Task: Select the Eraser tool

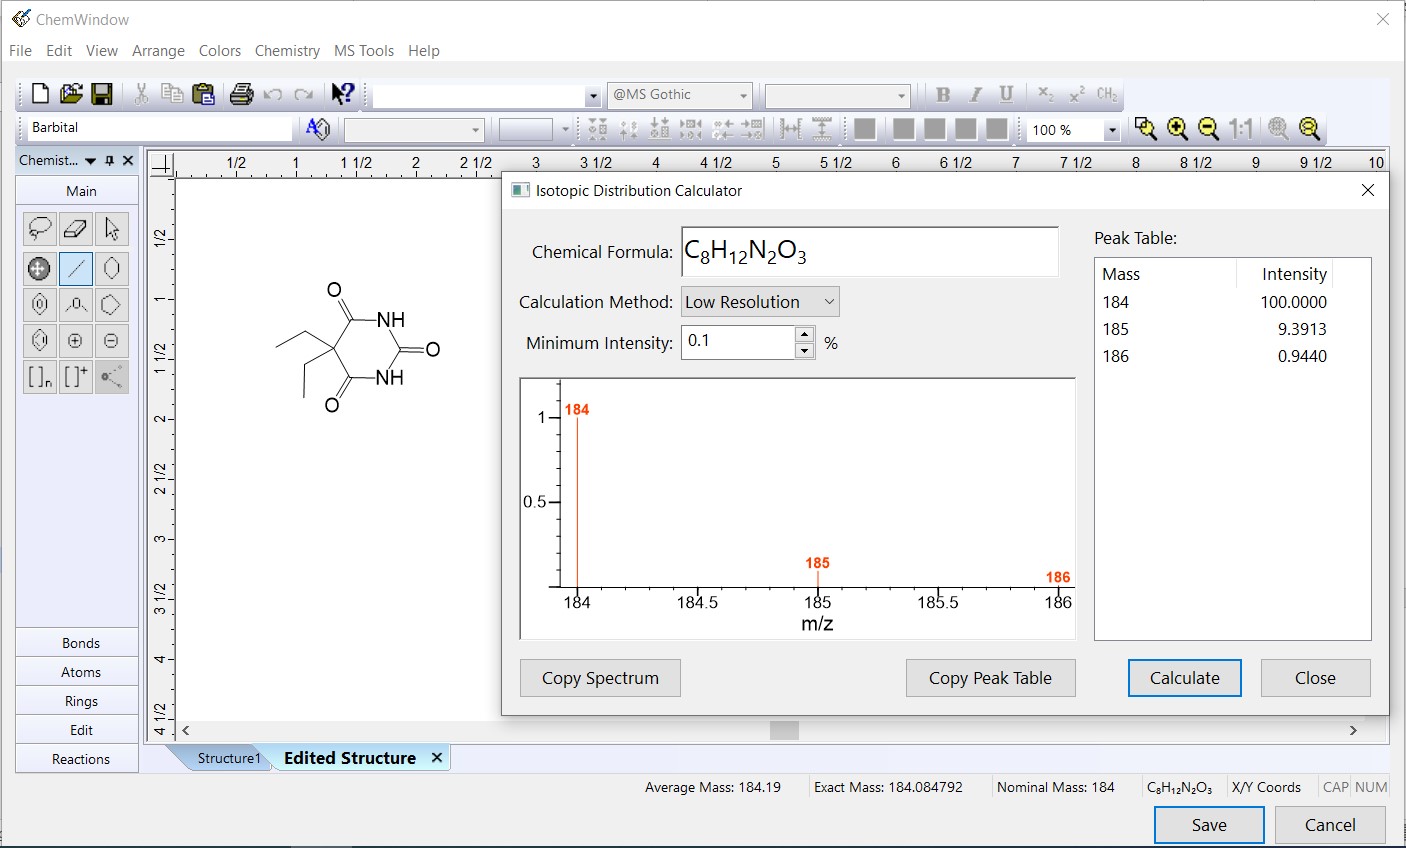Action: (75, 229)
